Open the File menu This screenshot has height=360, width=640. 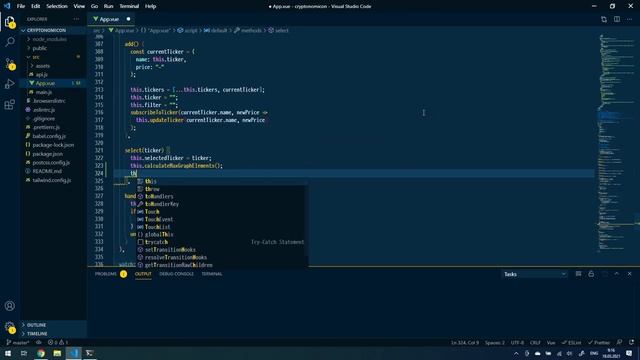click(x=21, y=6)
